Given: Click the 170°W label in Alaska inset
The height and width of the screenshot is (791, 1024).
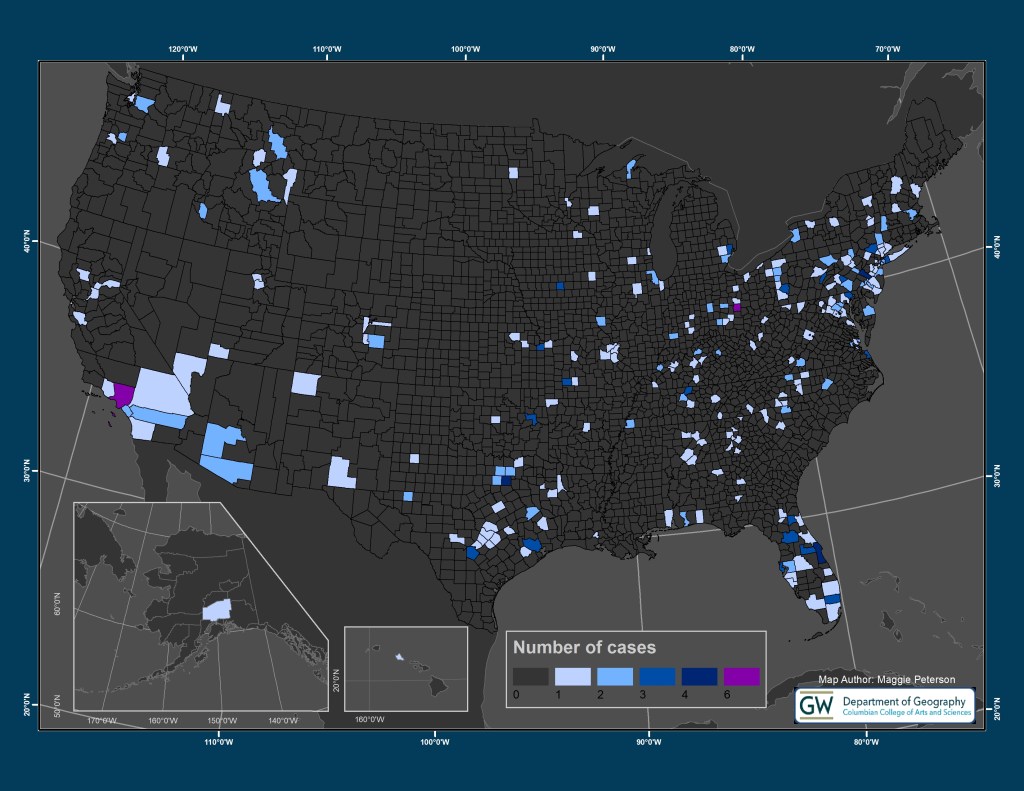Looking at the screenshot, I should pos(101,720).
